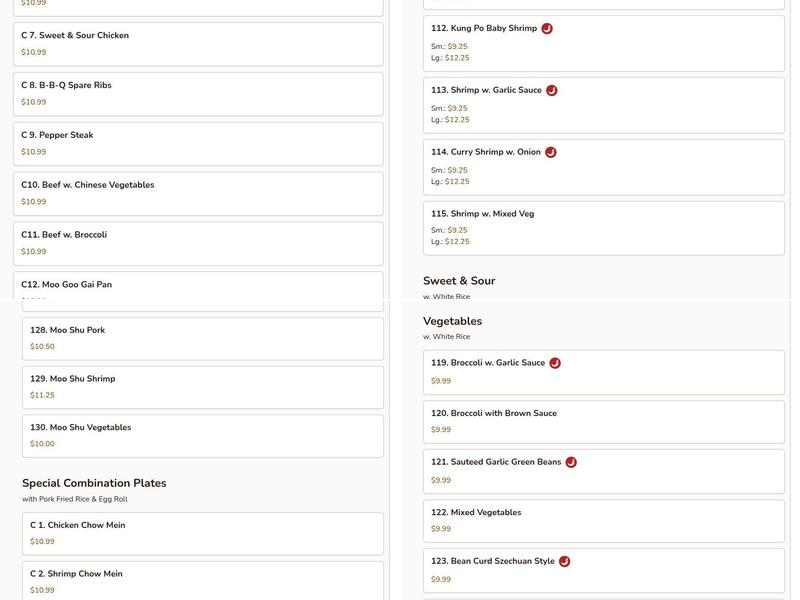Choose 120. Broccoli with Brown Sauce
The height and width of the screenshot is (600, 800).
[x=604, y=421]
